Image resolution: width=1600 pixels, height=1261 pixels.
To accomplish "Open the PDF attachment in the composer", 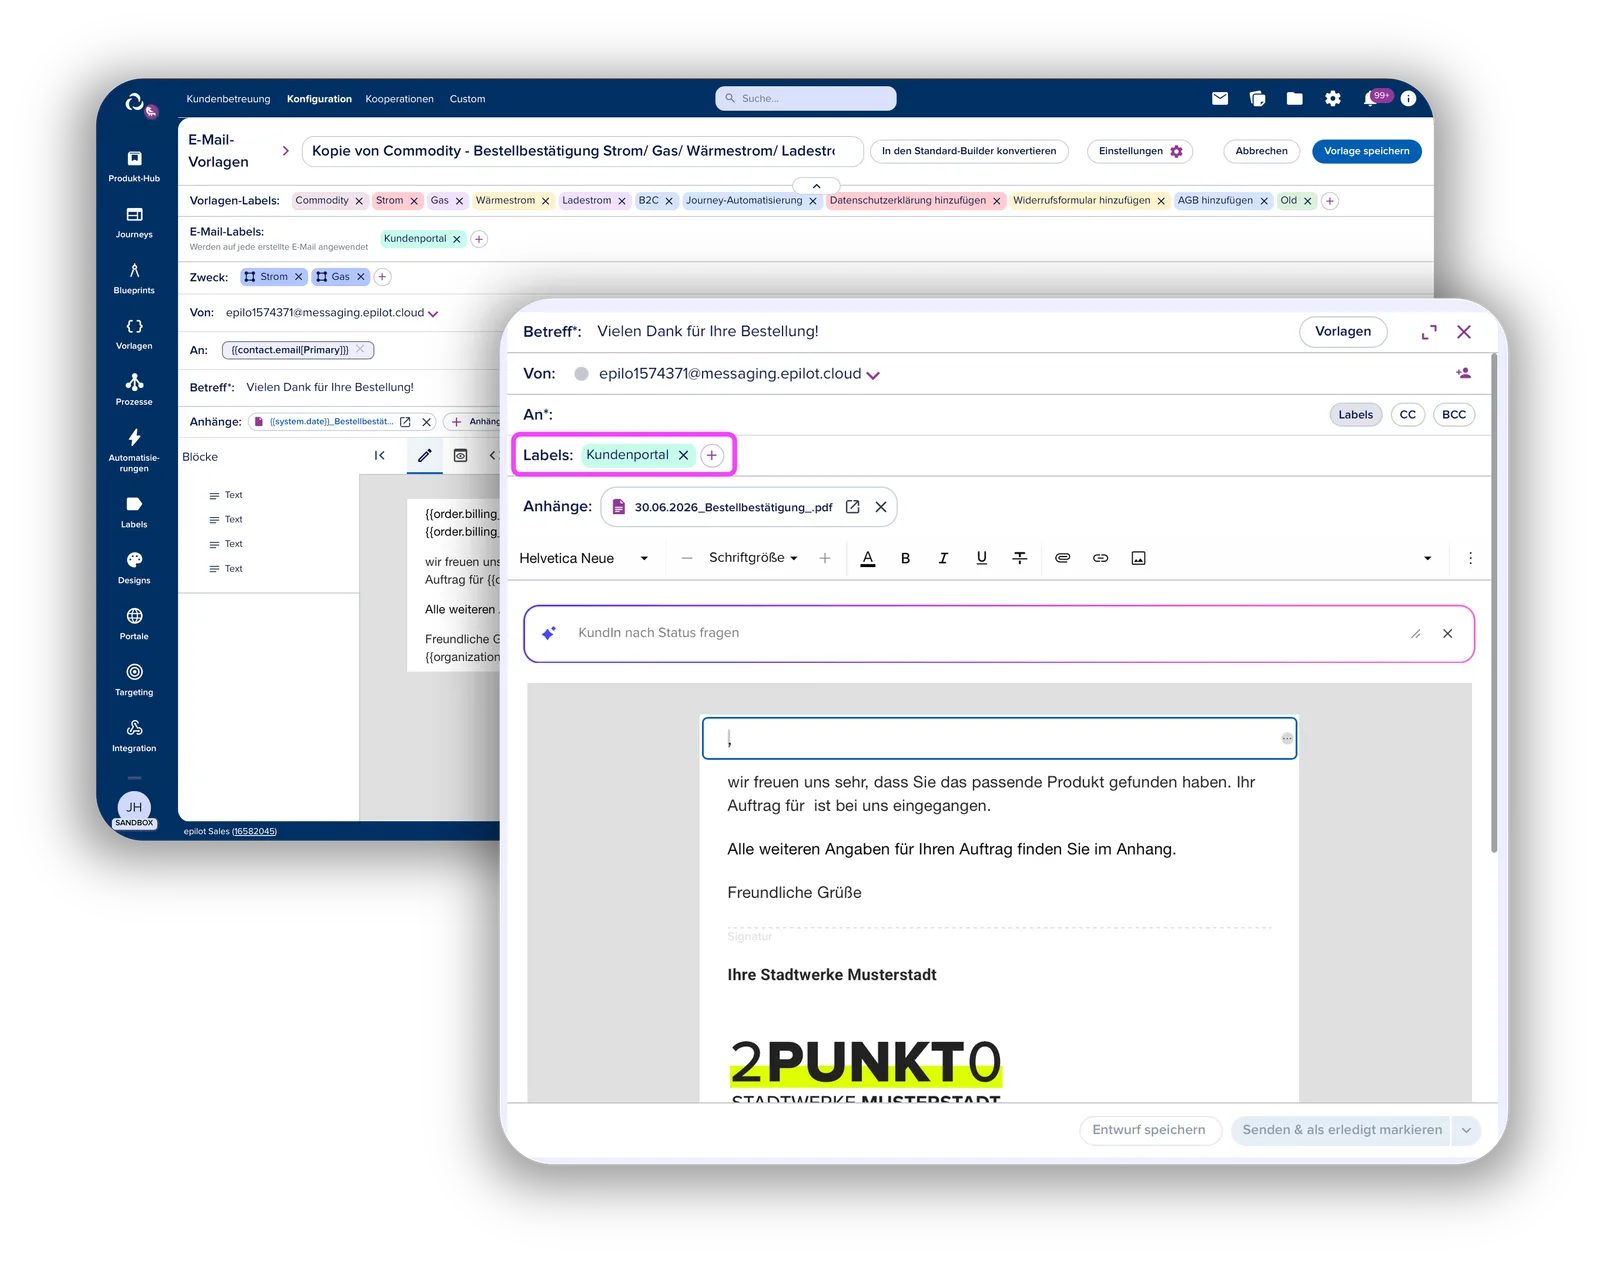I will (853, 507).
